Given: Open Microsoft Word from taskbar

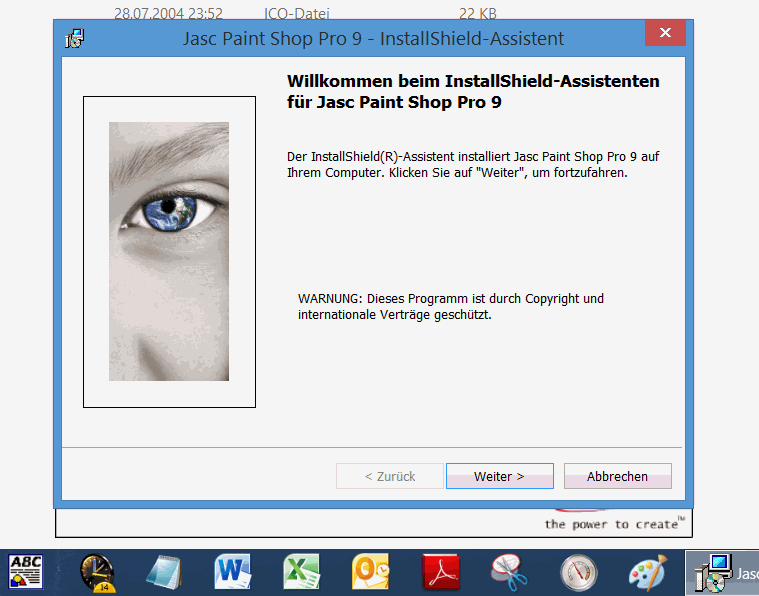Looking at the screenshot, I should pyautogui.click(x=232, y=573).
